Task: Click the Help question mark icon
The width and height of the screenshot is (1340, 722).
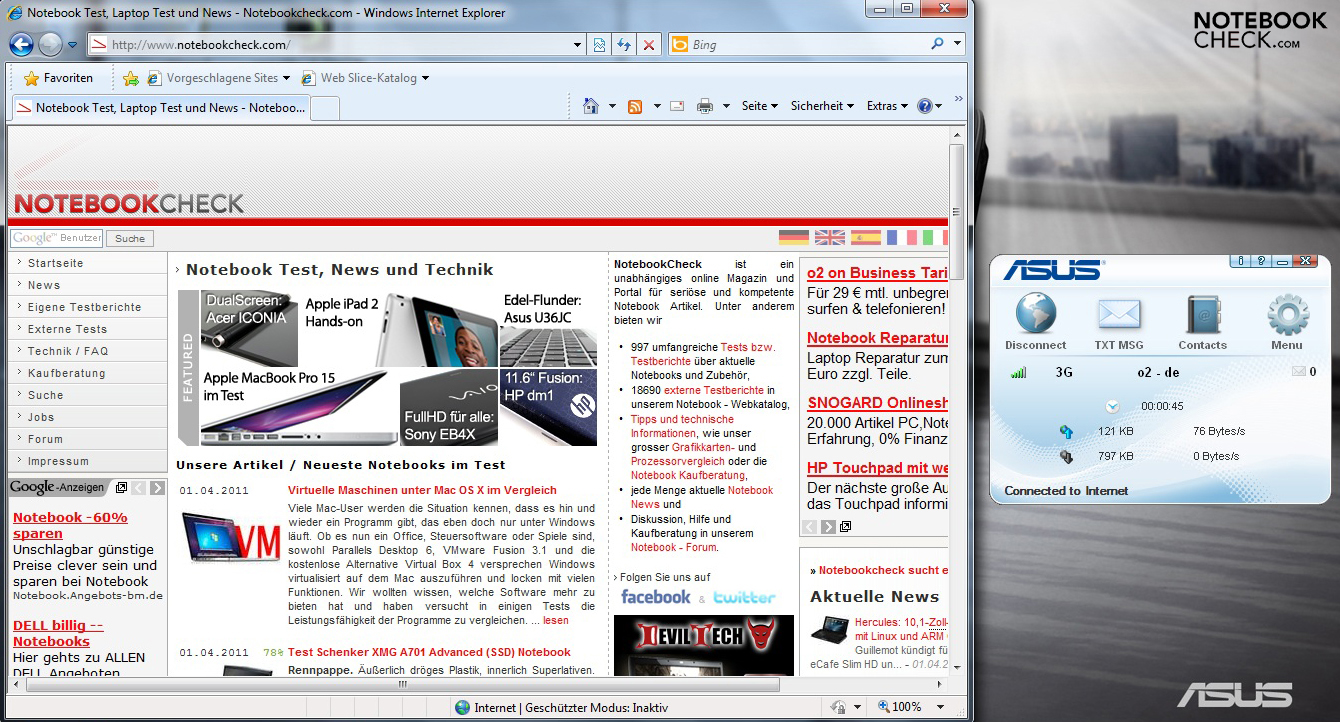Action: [925, 106]
